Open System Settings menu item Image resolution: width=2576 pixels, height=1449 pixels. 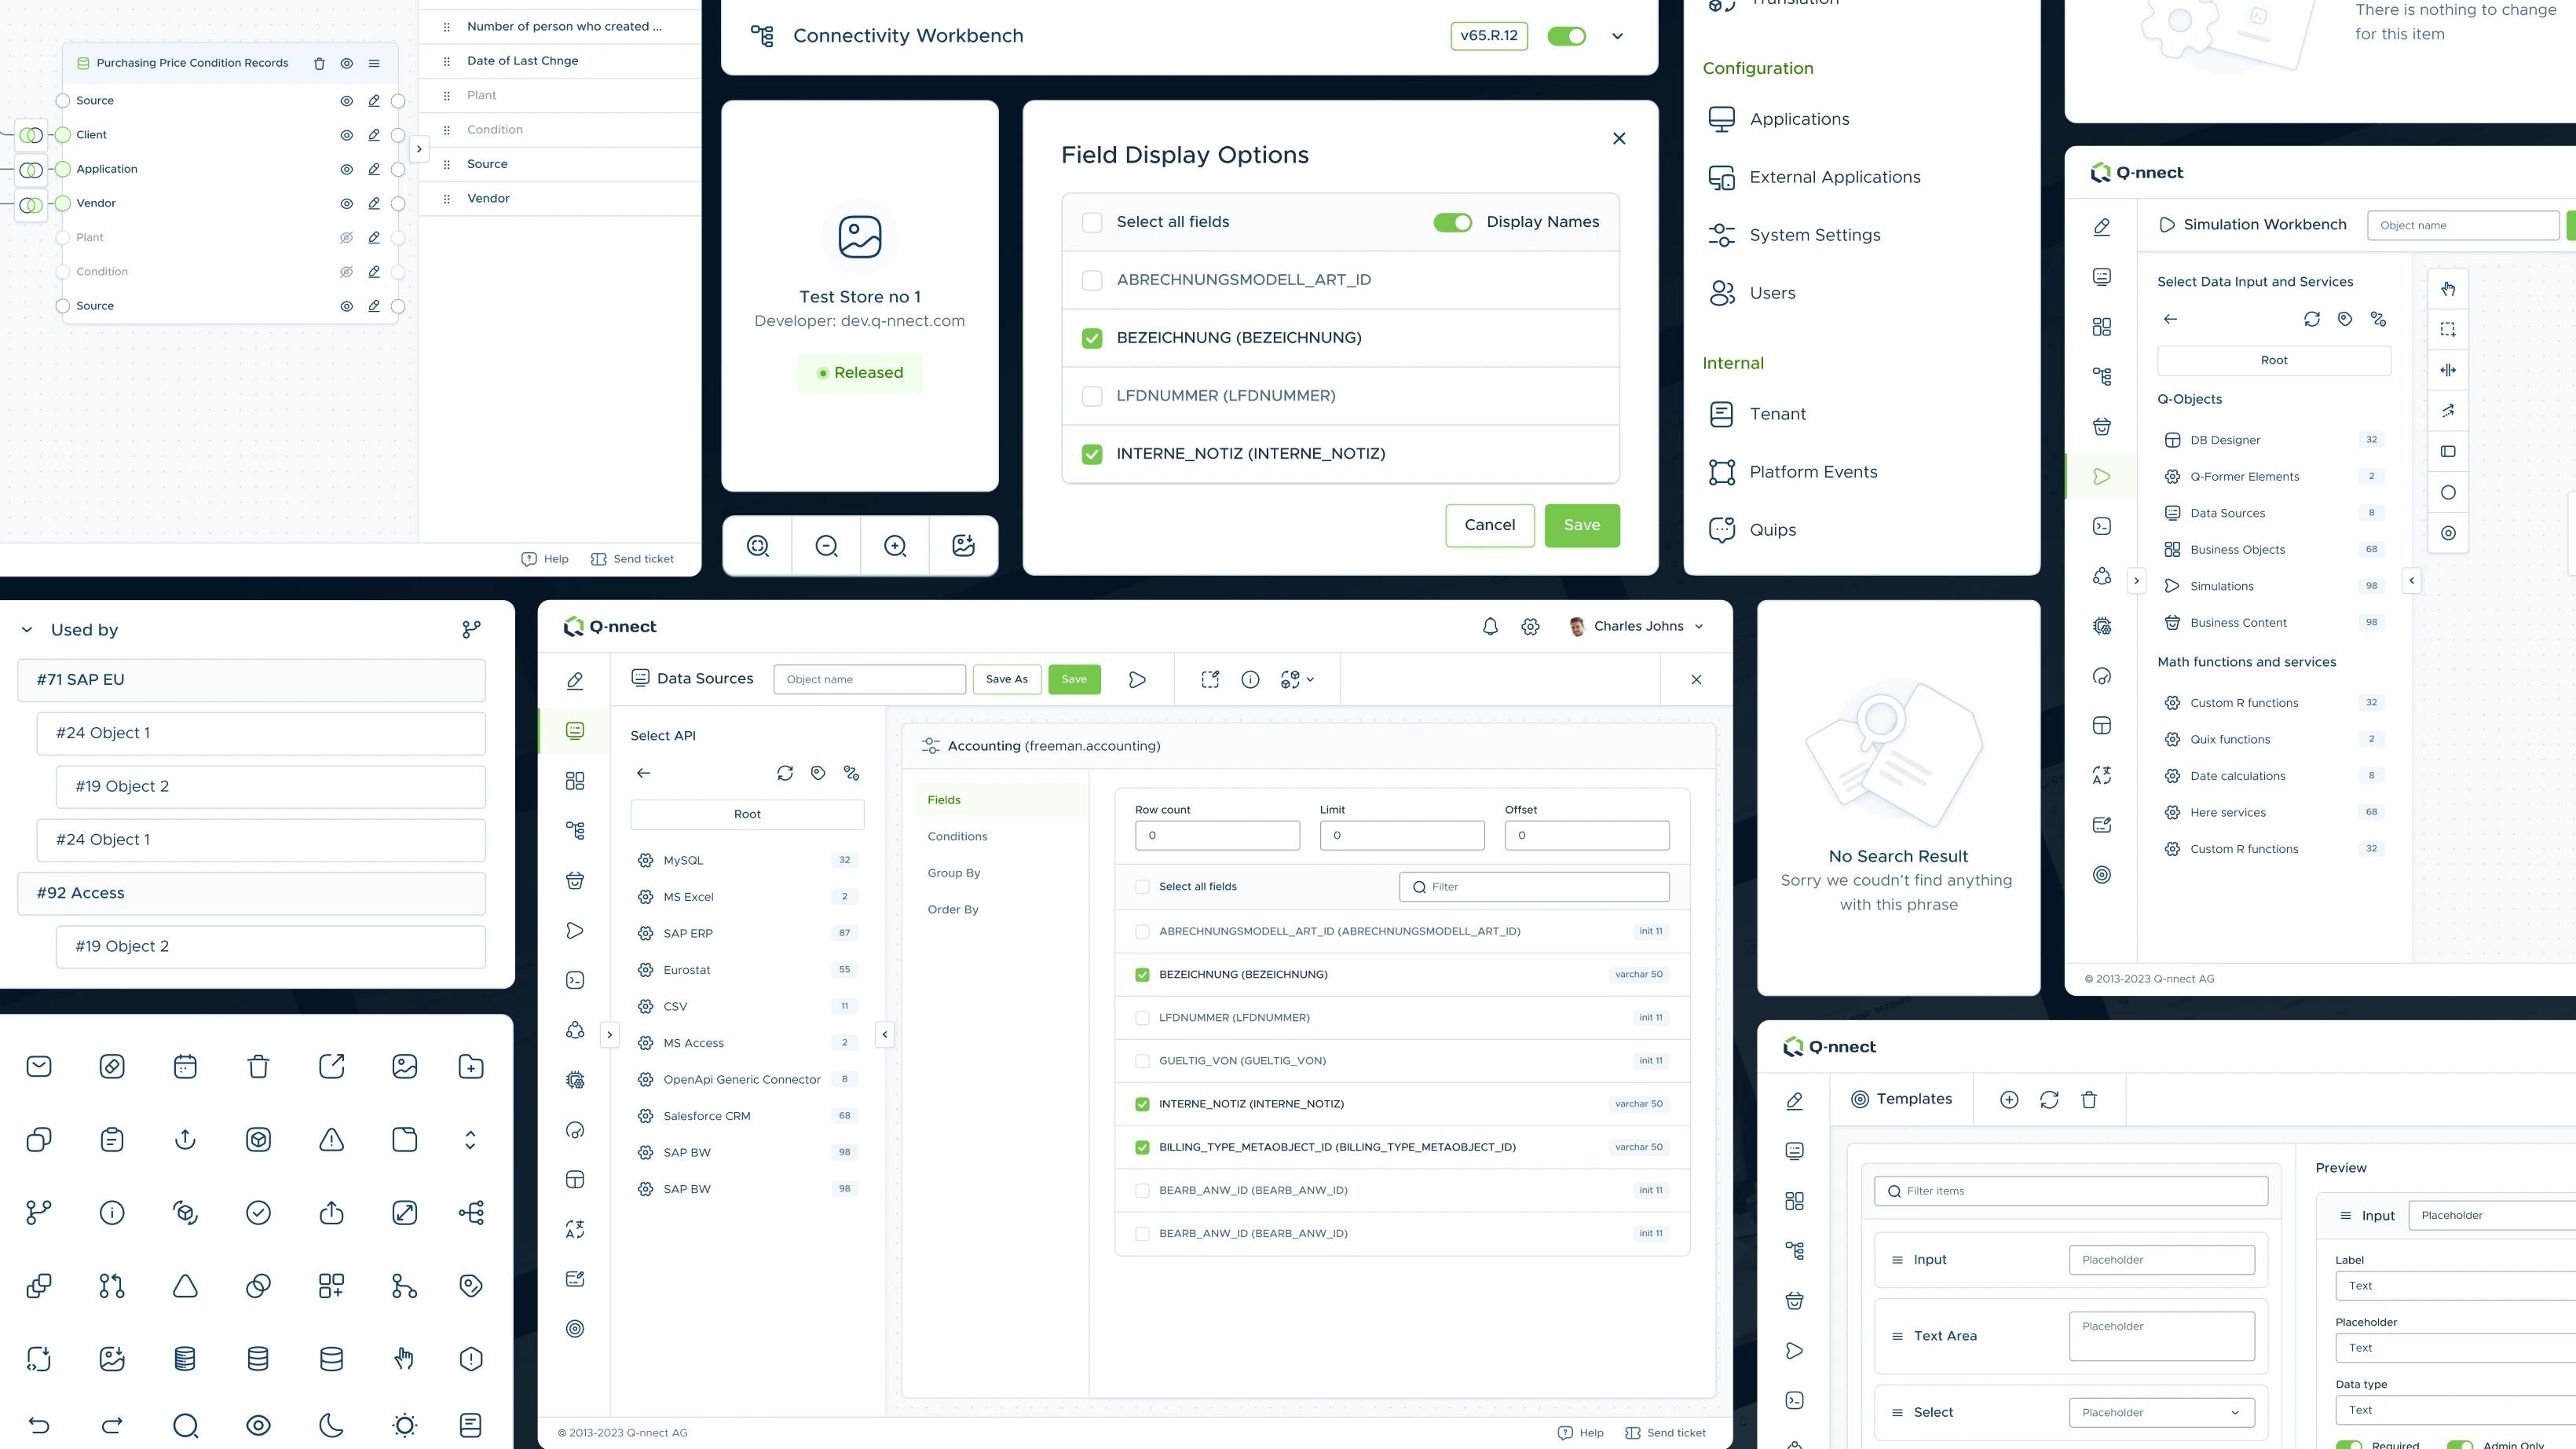click(1815, 236)
